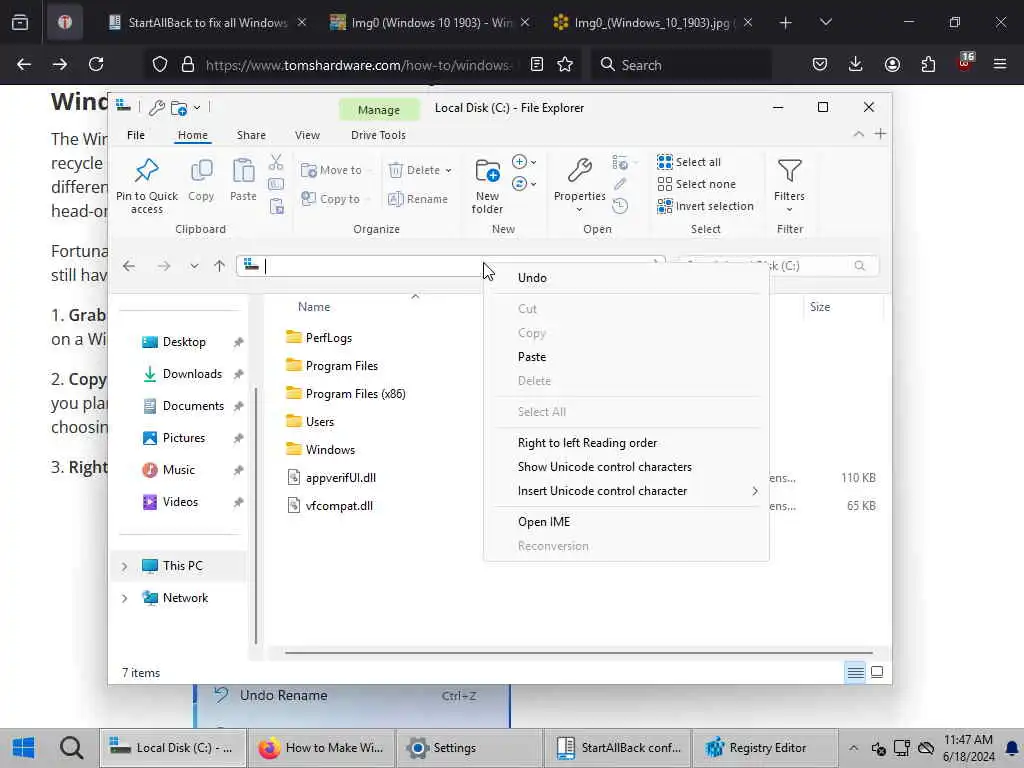Image resolution: width=1024 pixels, height=768 pixels.
Task: Open Settings from taskbar
Action: tap(468, 748)
